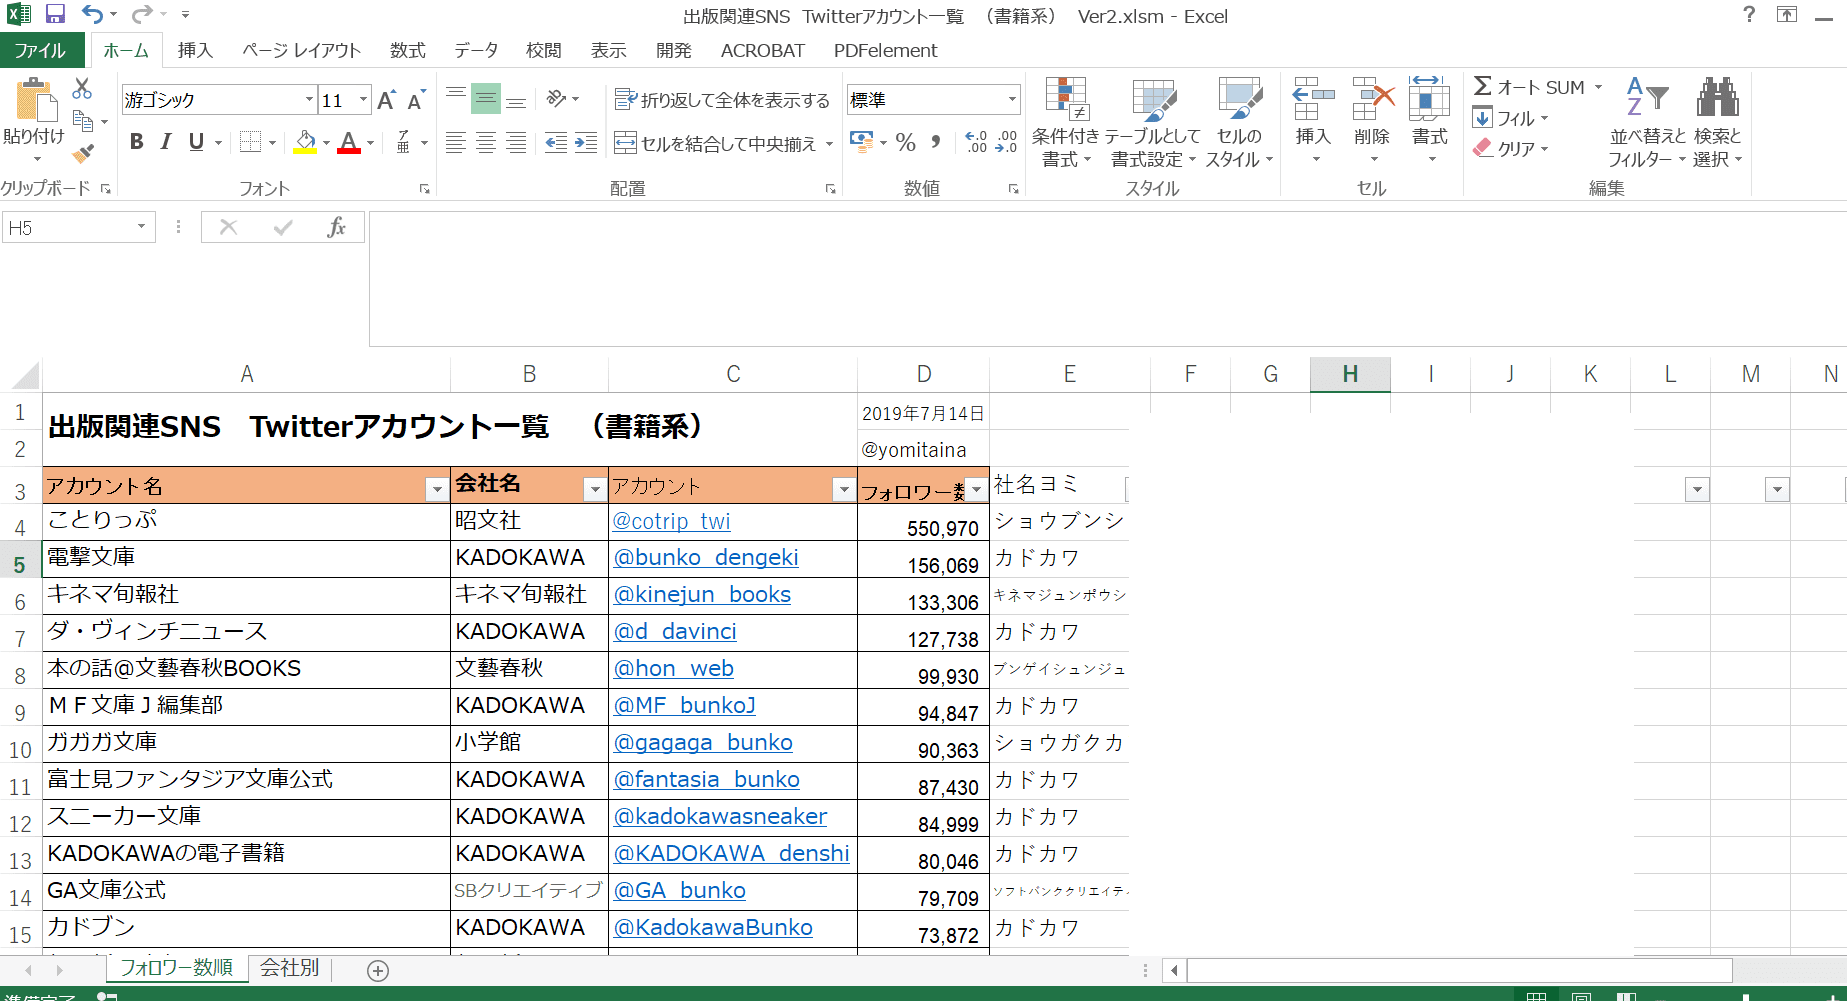The height and width of the screenshot is (1001, 1847).
Task: Apply red font color swatch
Action: point(348,143)
